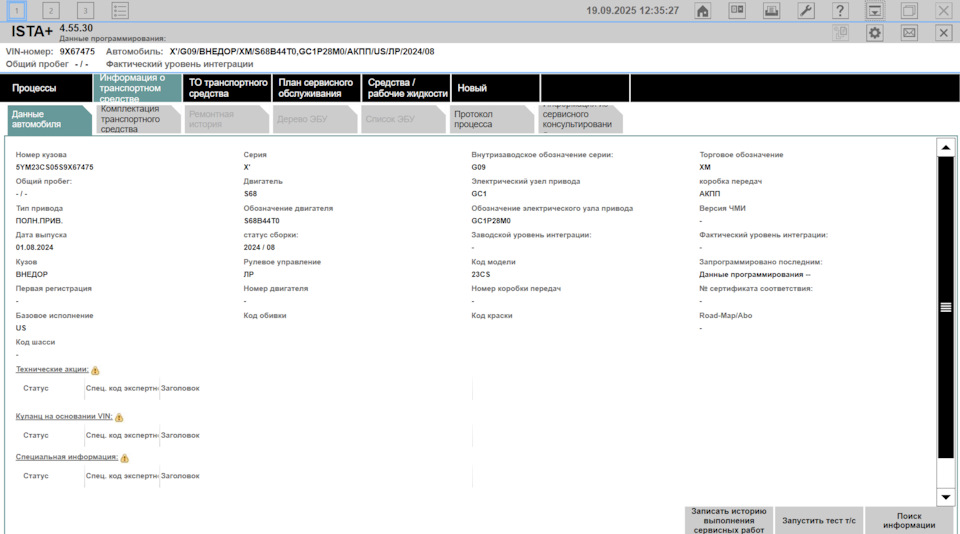The height and width of the screenshot is (534, 960).
Task: Click the vertical scrollbar thumb grip
Action: 946,307
